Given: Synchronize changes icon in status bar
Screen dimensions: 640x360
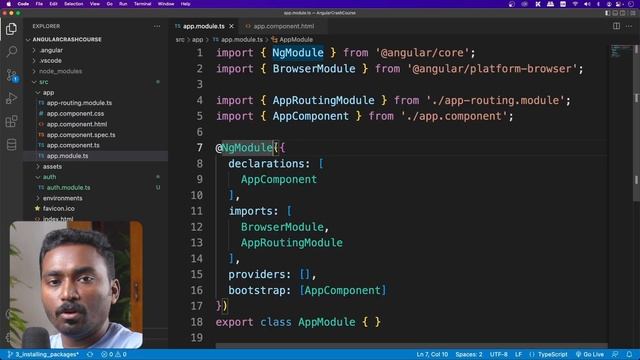Looking at the screenshot, I should [x=90, y=354].
